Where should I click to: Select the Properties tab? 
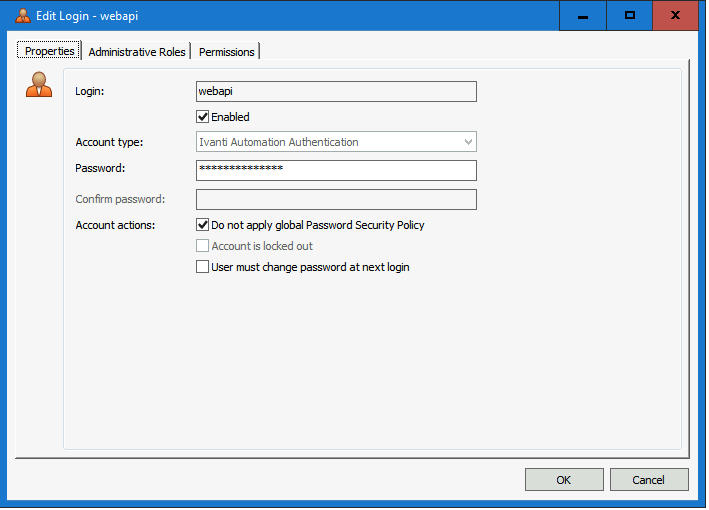(49, 51)
